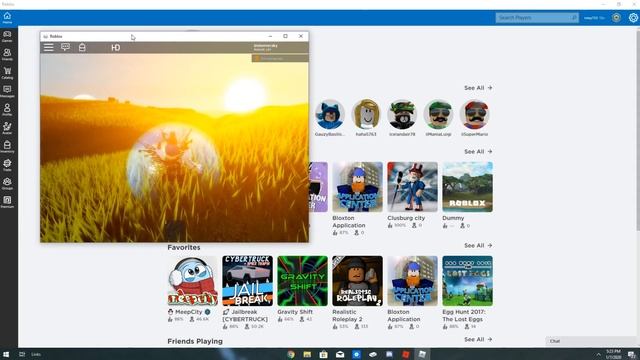This screenshot has height=360, width=640.
Task: Click See All for Friends Playing
Action: tap(478, 339)
